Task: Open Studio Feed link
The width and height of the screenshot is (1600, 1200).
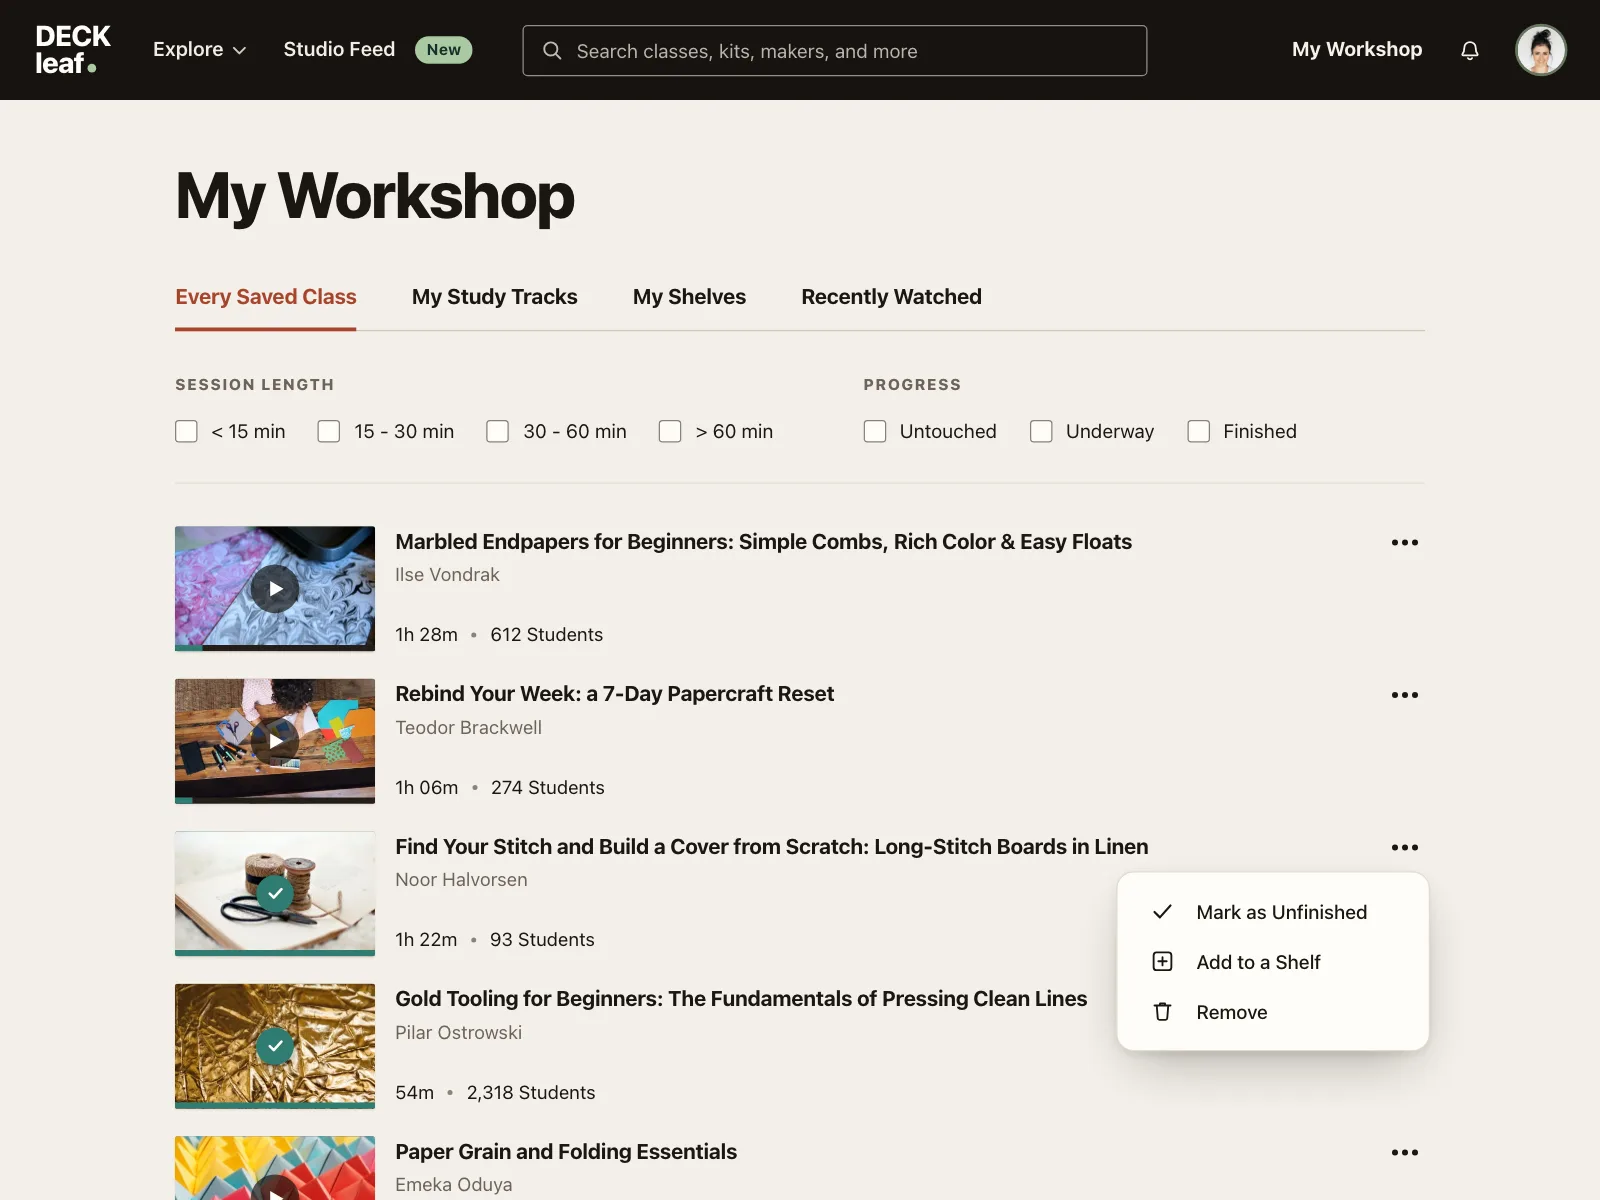Action: click(339, 50)
